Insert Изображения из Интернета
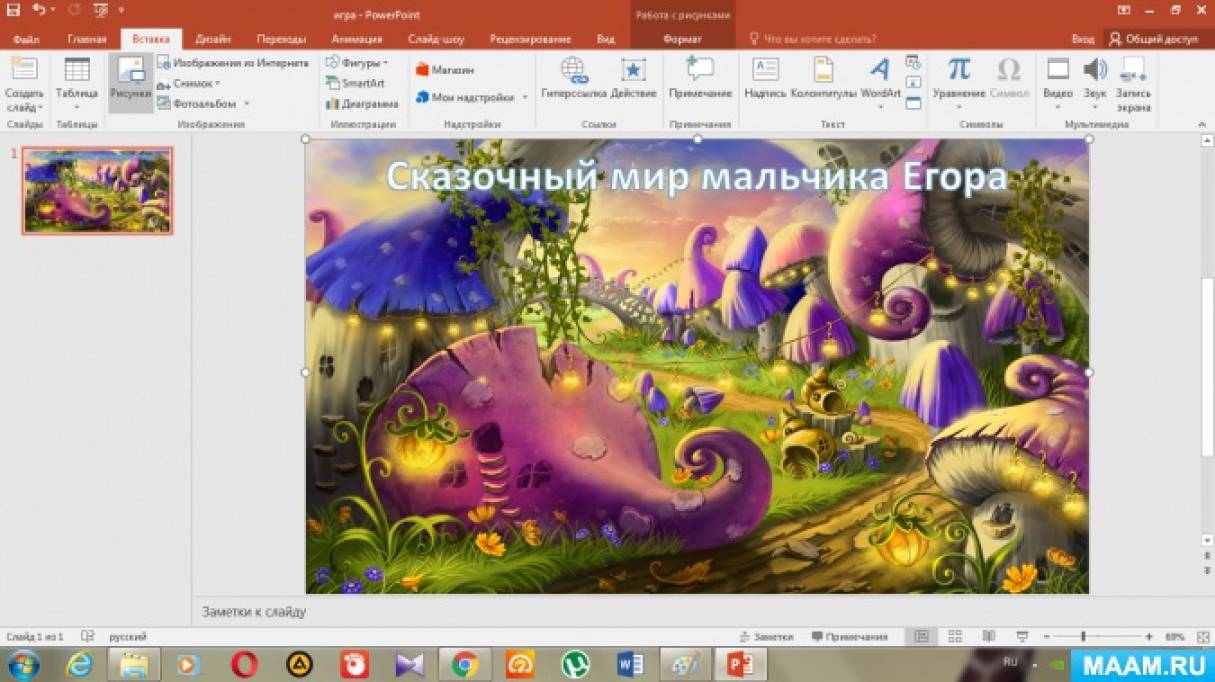The image size is (1215, 682). (233, 62)
